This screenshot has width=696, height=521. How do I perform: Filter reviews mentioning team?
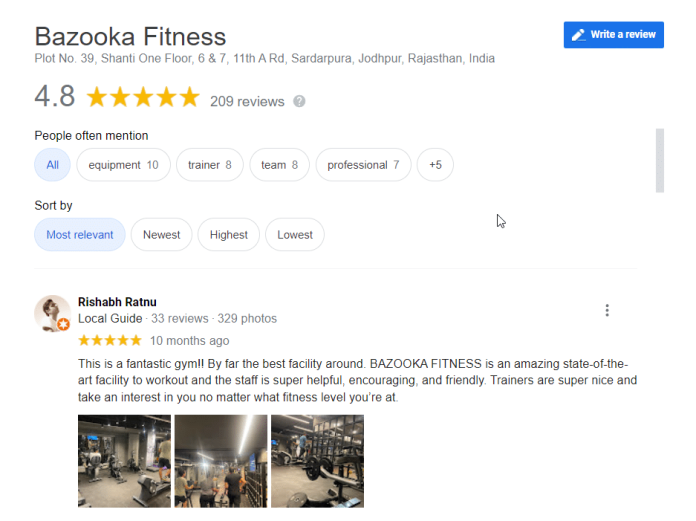pos(279,165)
